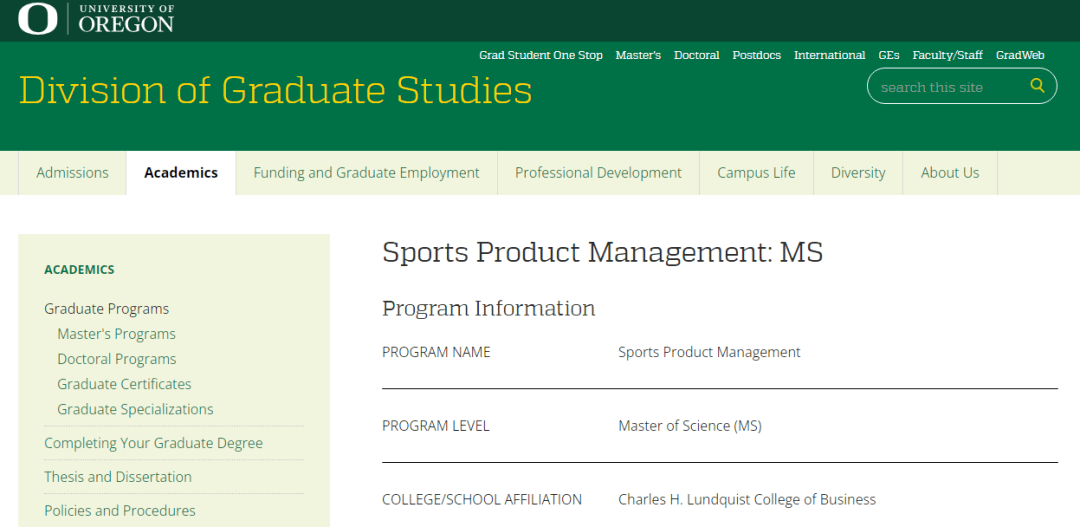1080x527 pixels.
Task: Open Professional Development tab
Action: click(599, 173)
